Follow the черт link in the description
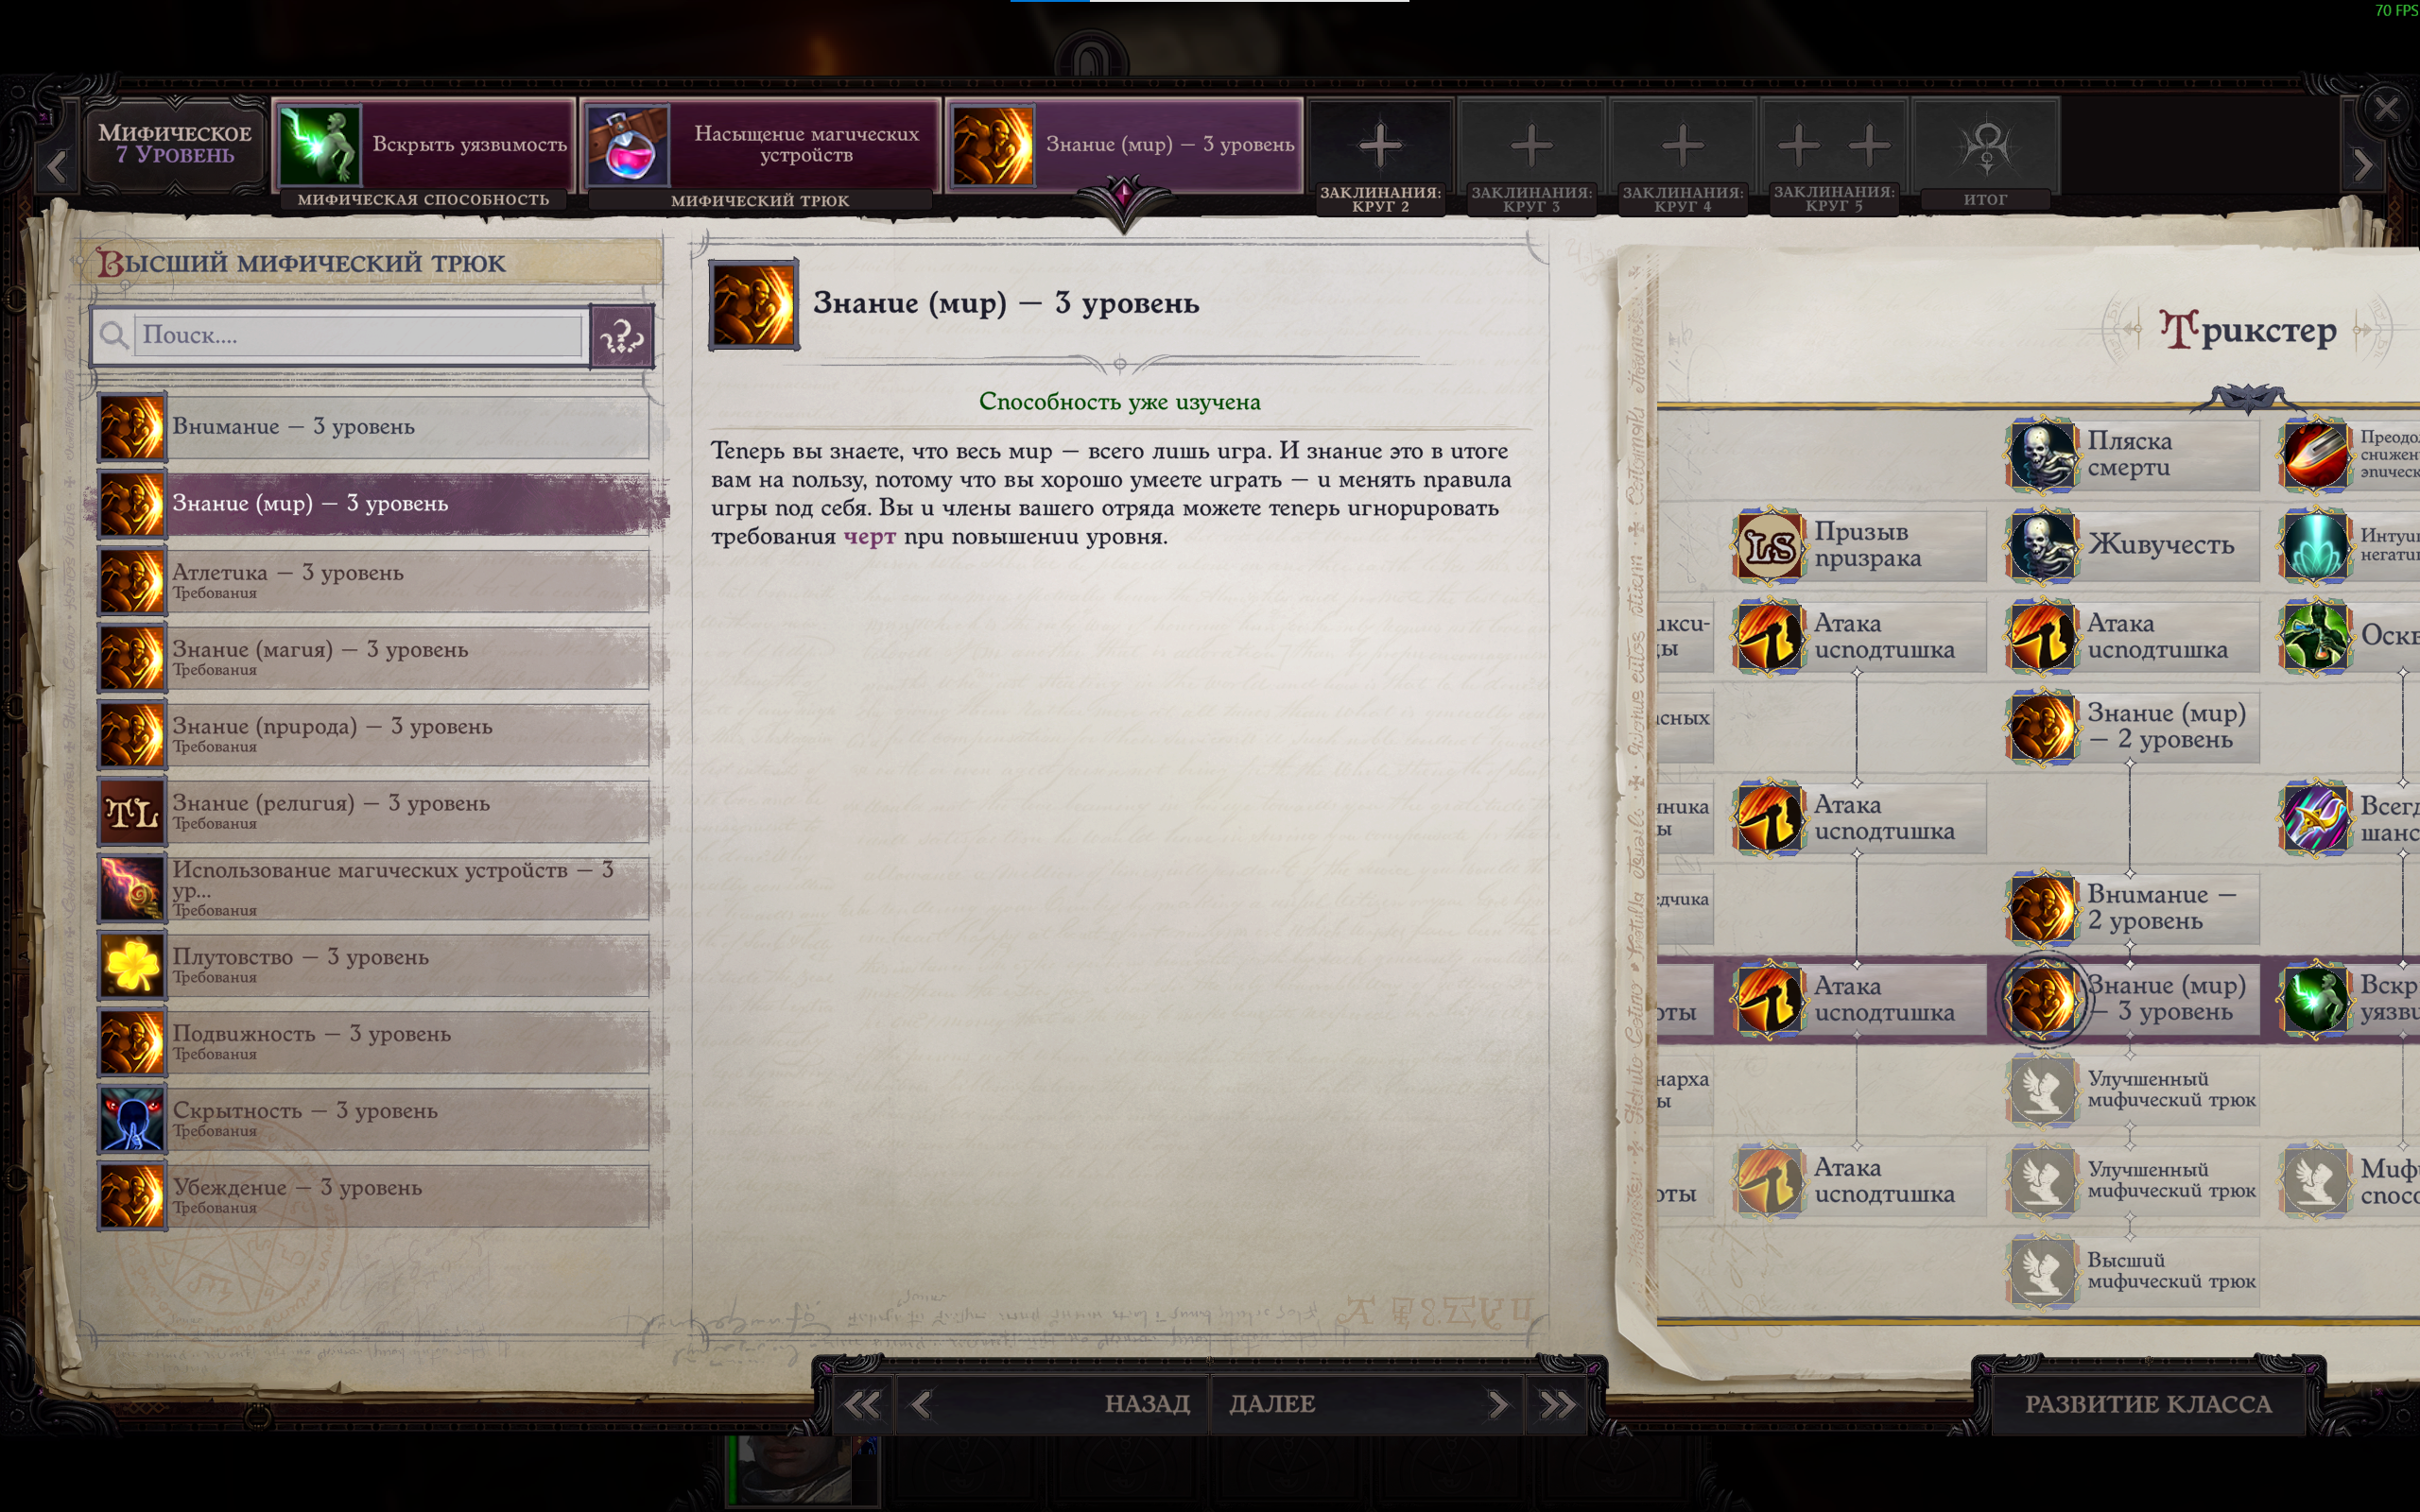This screenshot has width=2420, height=1512. (x=869, y=537)
